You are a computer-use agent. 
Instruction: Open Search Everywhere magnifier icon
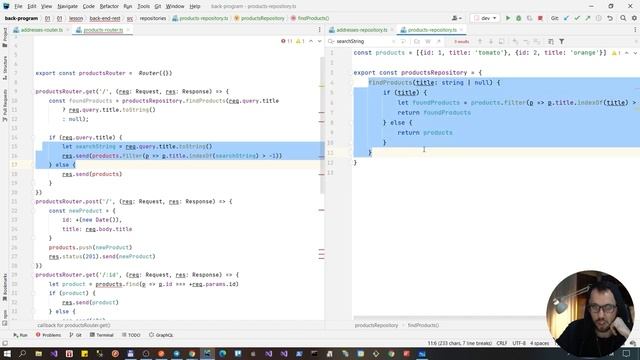tap(623, 18)
